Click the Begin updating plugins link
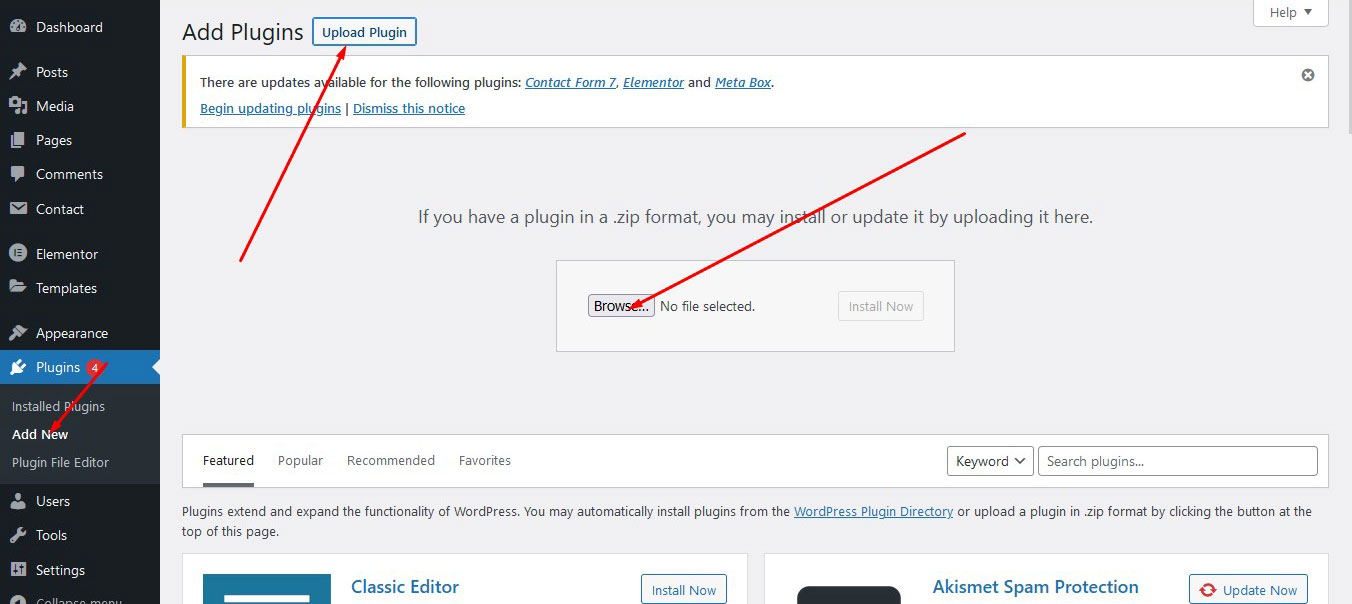This screenshot has height=604, width=1352. tap(270, 108)
